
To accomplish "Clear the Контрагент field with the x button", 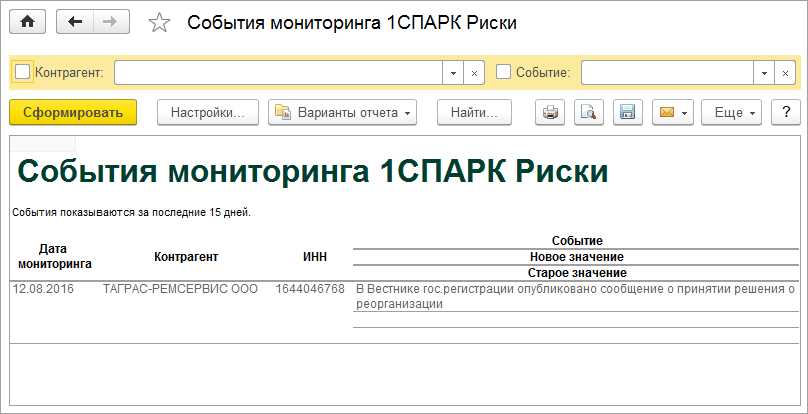I will (474, 73).
